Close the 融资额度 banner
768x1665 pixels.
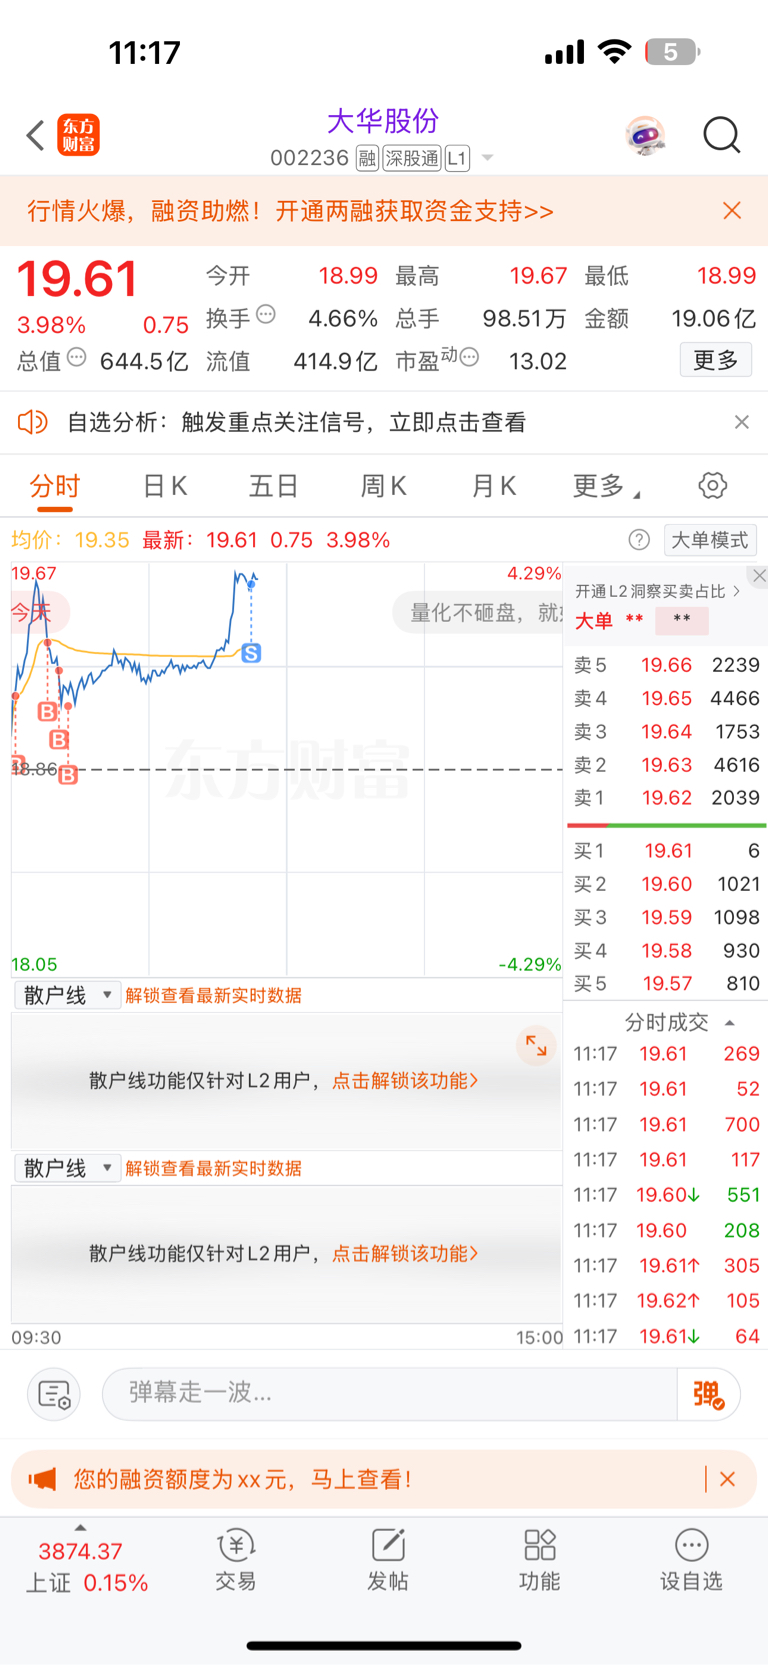[728, 1479]
